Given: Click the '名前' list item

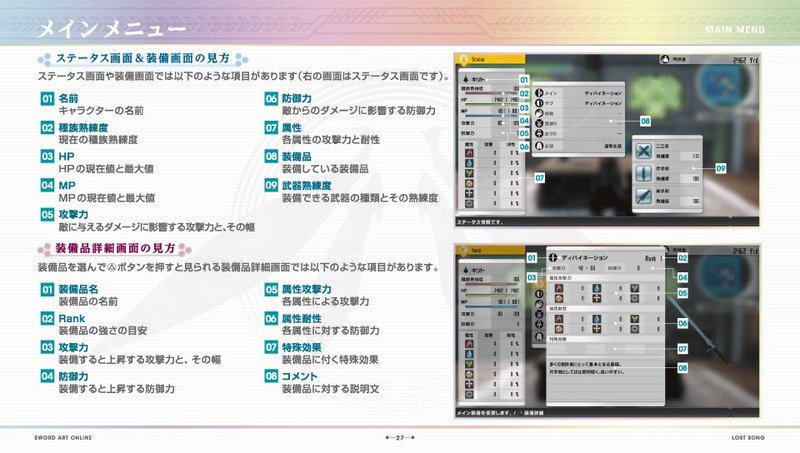Looking at the screenshot, I should 68,98.
